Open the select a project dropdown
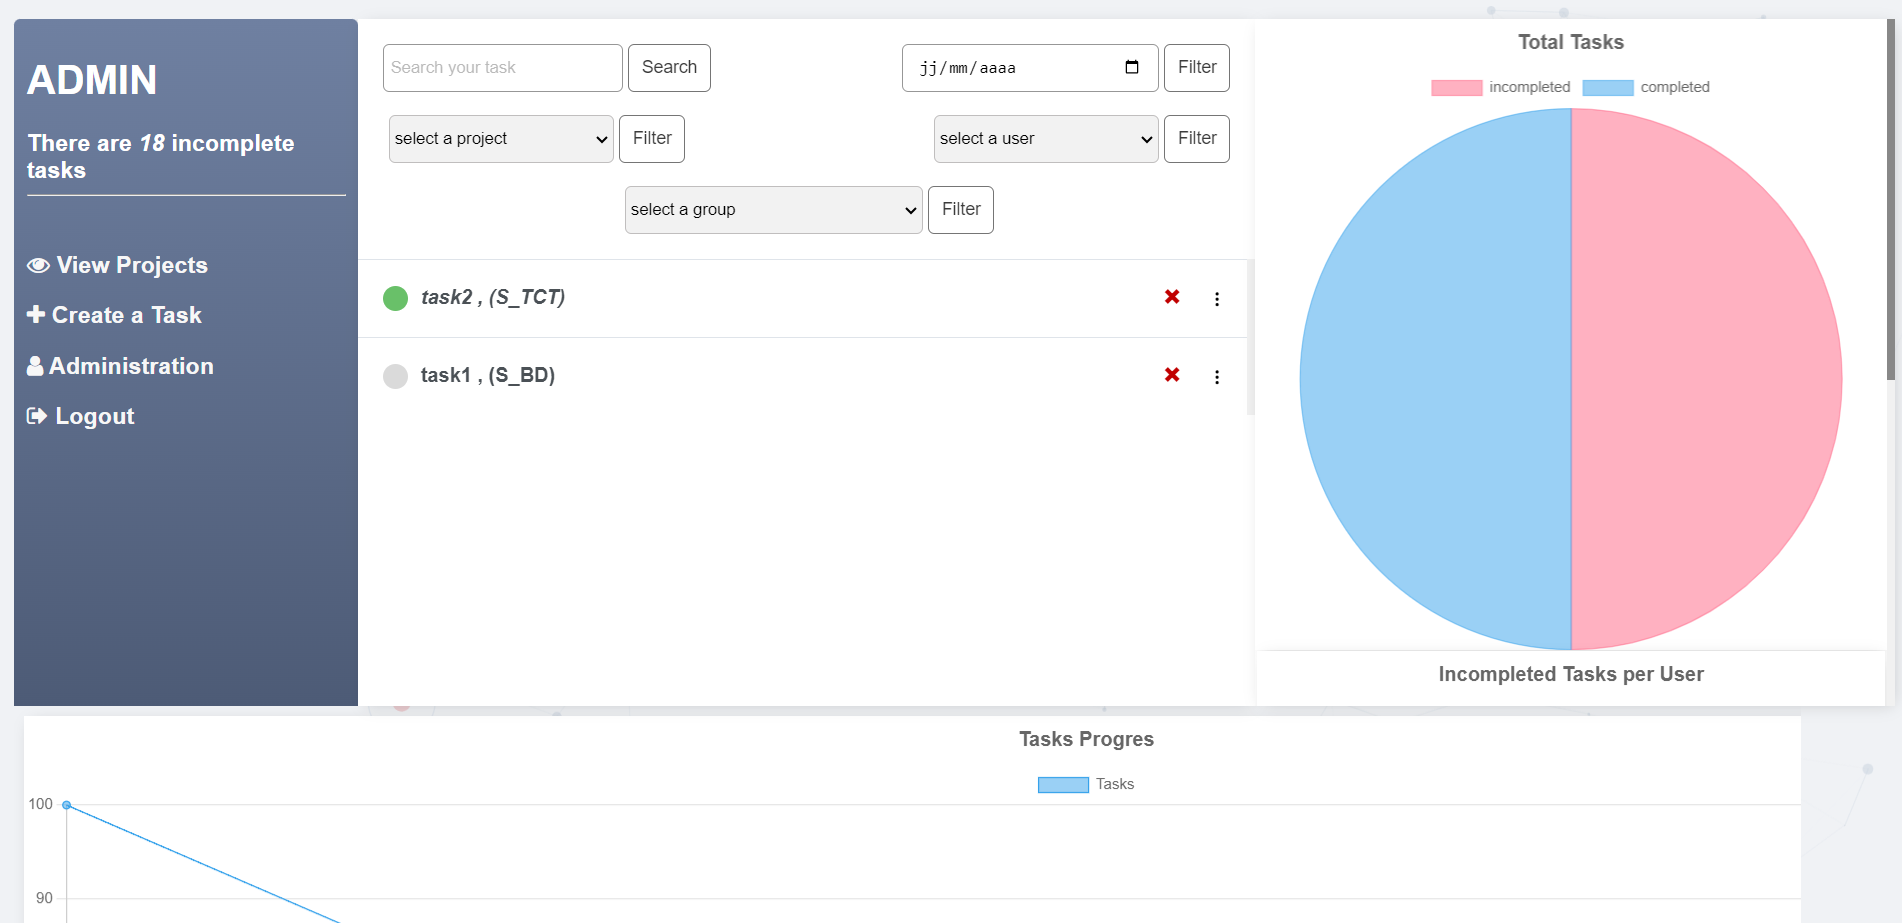1902x923 pixels. click(x=501, y=139)
